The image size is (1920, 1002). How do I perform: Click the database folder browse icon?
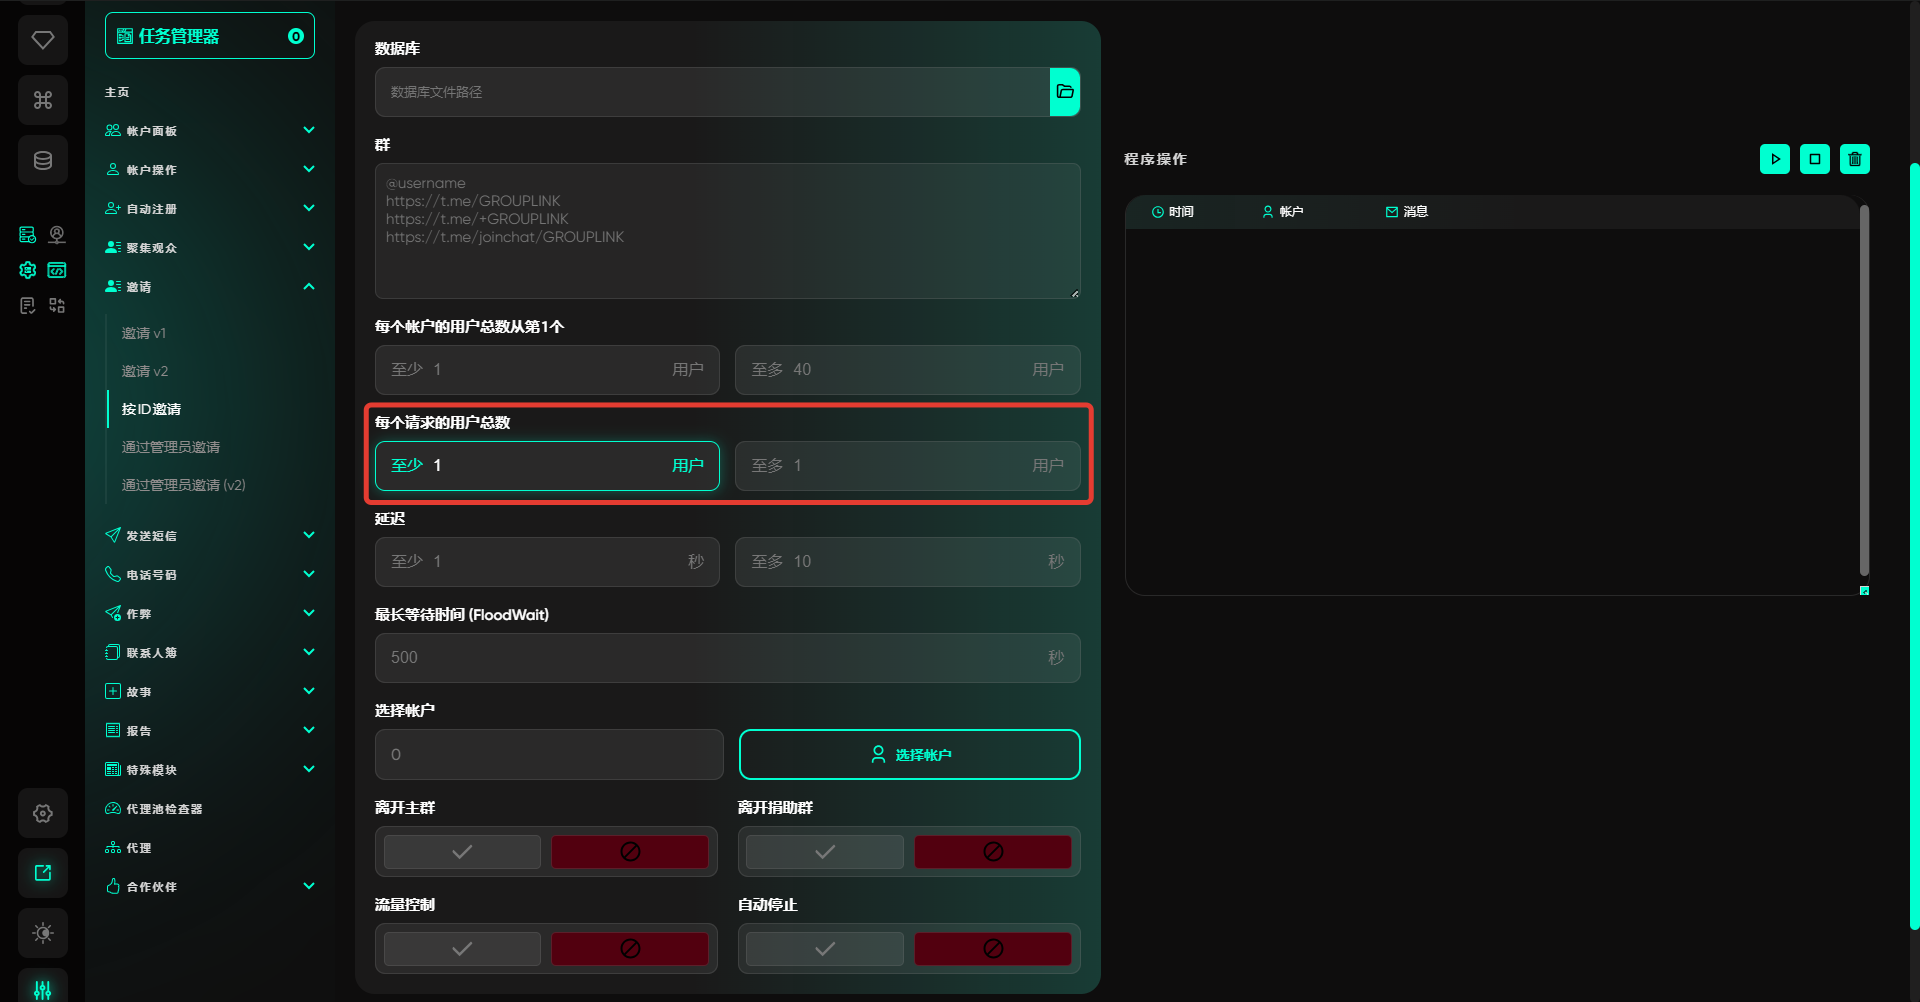click(1064, 92)
